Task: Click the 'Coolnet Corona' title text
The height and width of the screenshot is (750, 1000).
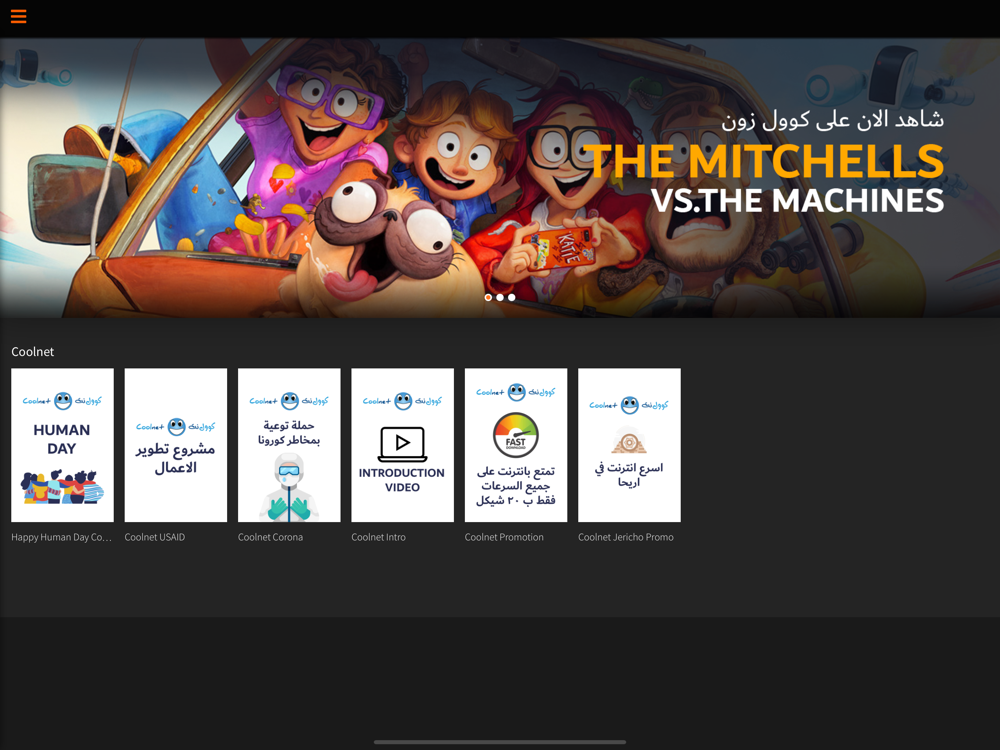Action: pyautogui.click(x=270, y=537)
